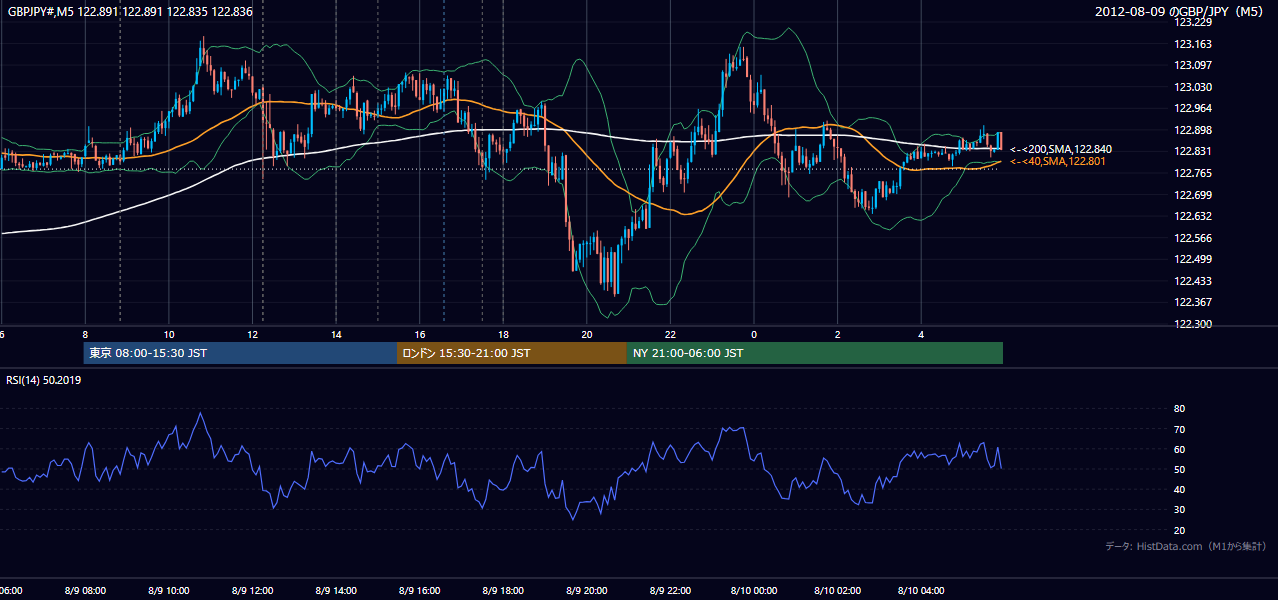Screen dimensions: 1278x600
Task: Click price axis value 122.300
Action: point(1194,324)
